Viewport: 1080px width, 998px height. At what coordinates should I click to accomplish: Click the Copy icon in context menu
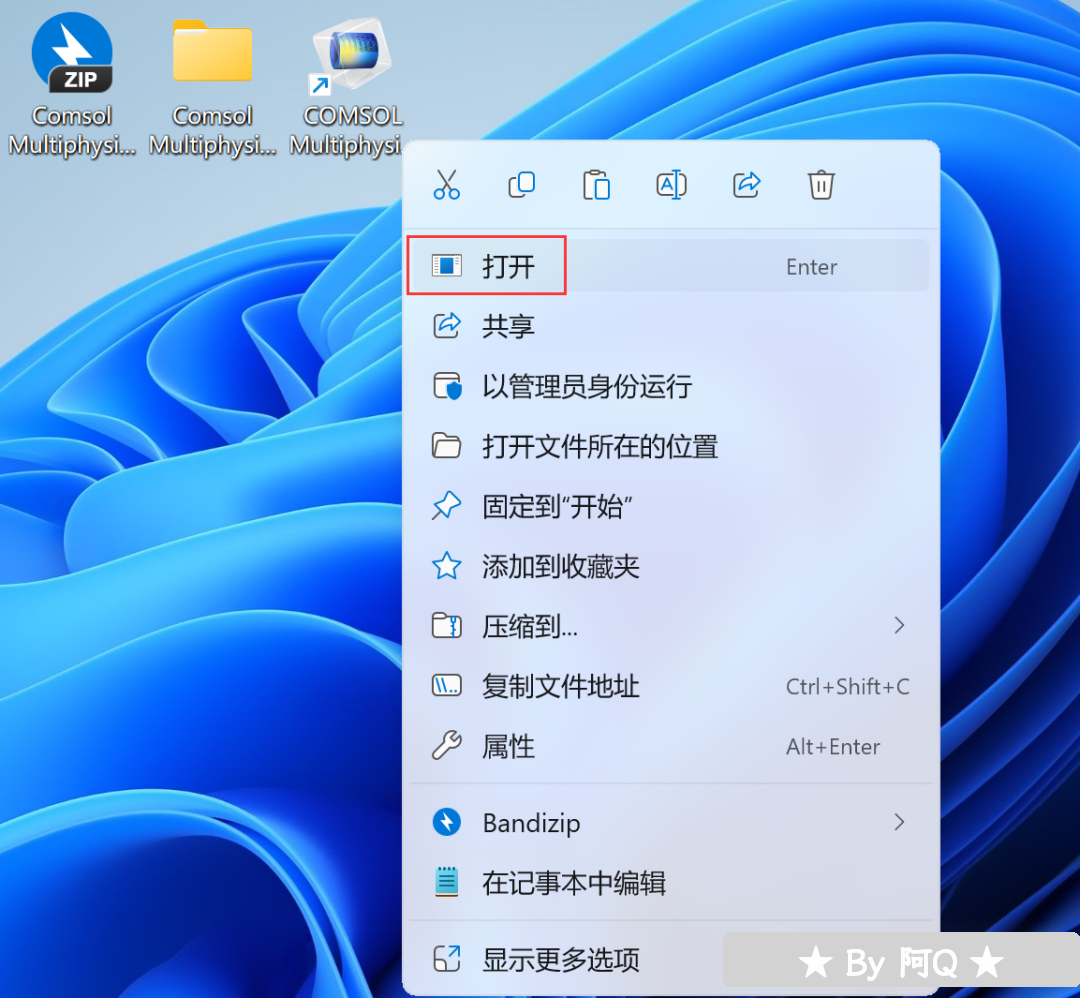click(x=521, y=185)
